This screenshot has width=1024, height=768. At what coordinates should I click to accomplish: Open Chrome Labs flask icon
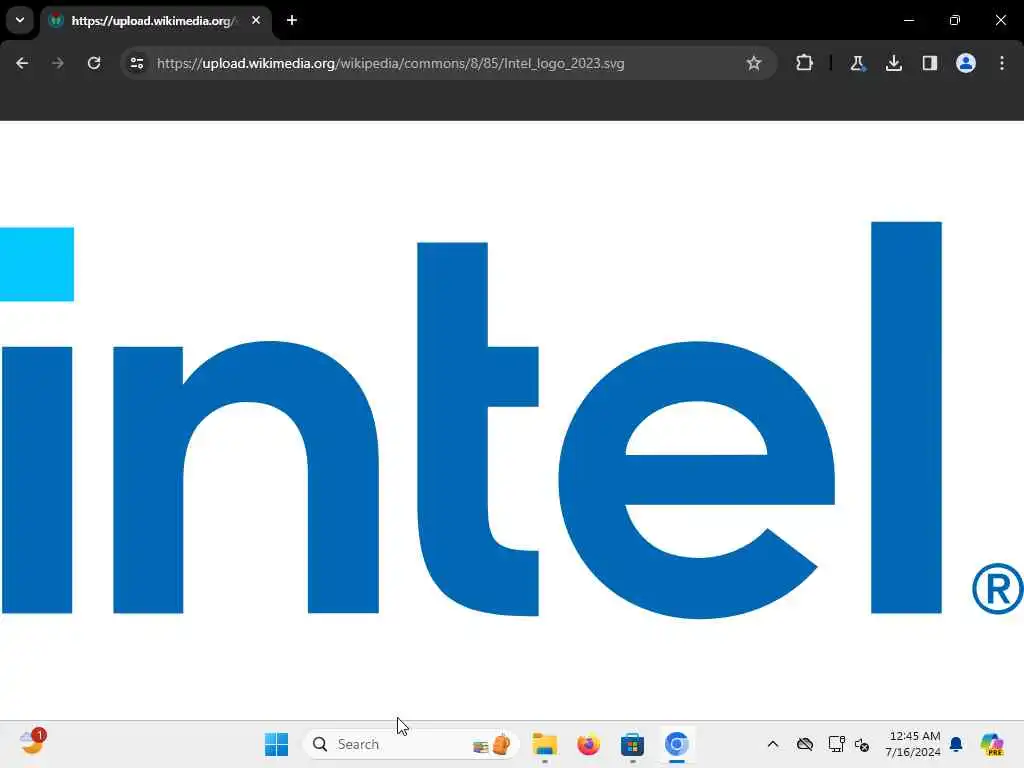pyautogui.click(x=857, y=63)
